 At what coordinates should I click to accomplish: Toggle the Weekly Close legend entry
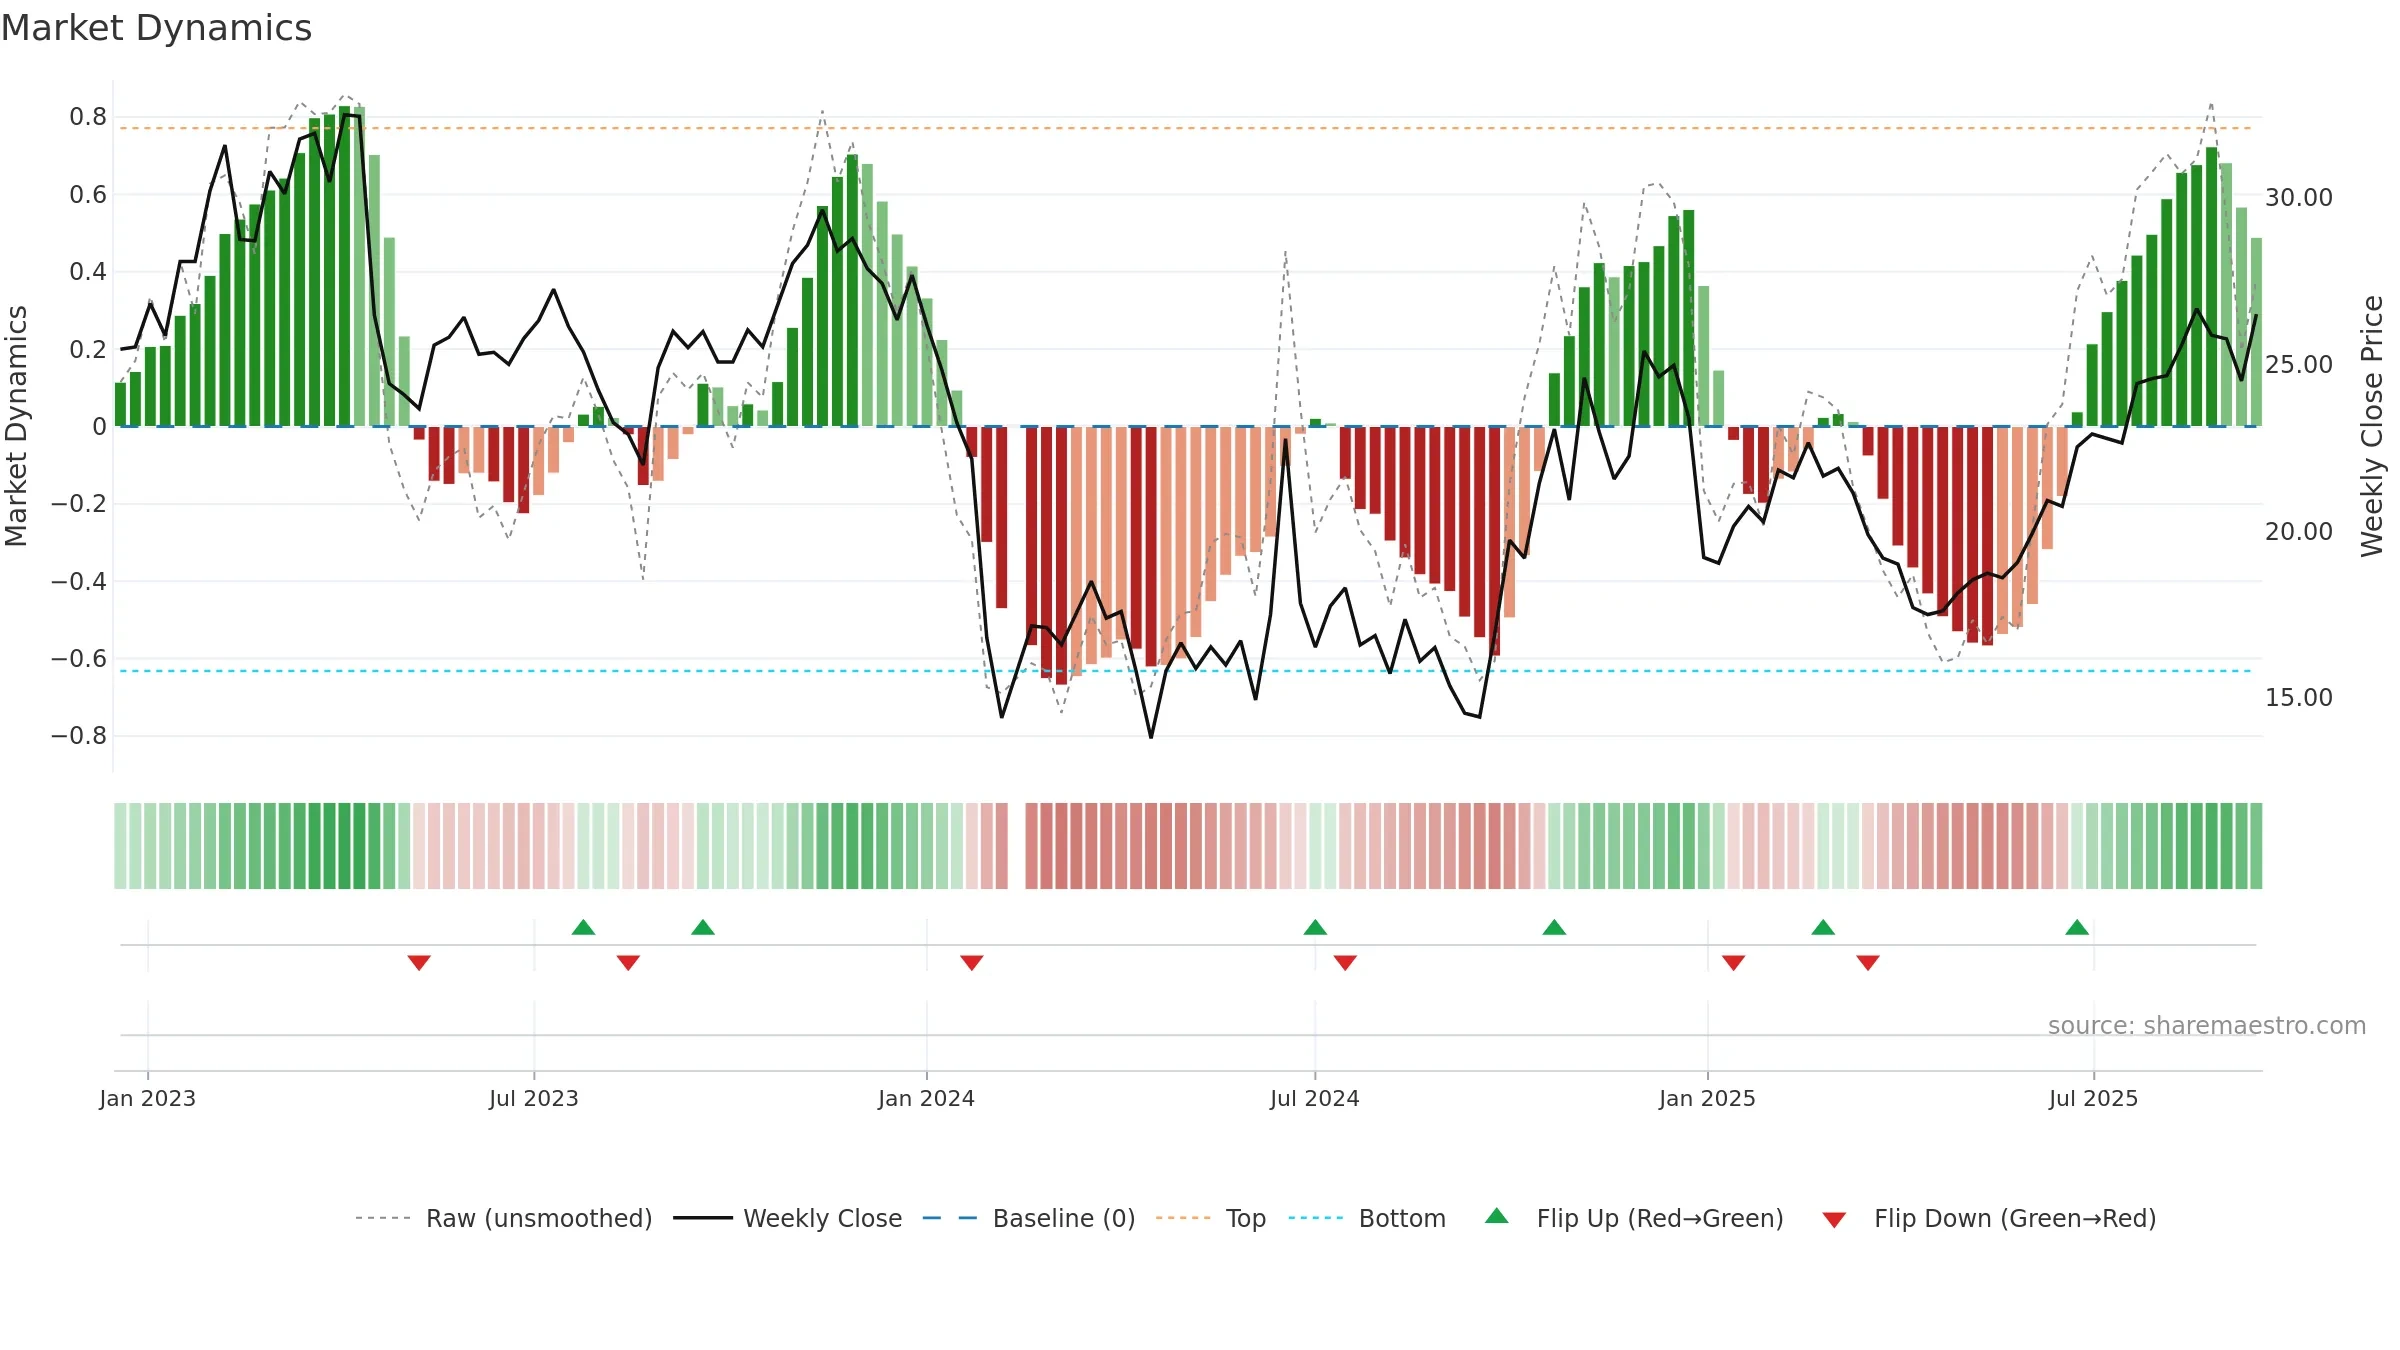point(788,1218)
